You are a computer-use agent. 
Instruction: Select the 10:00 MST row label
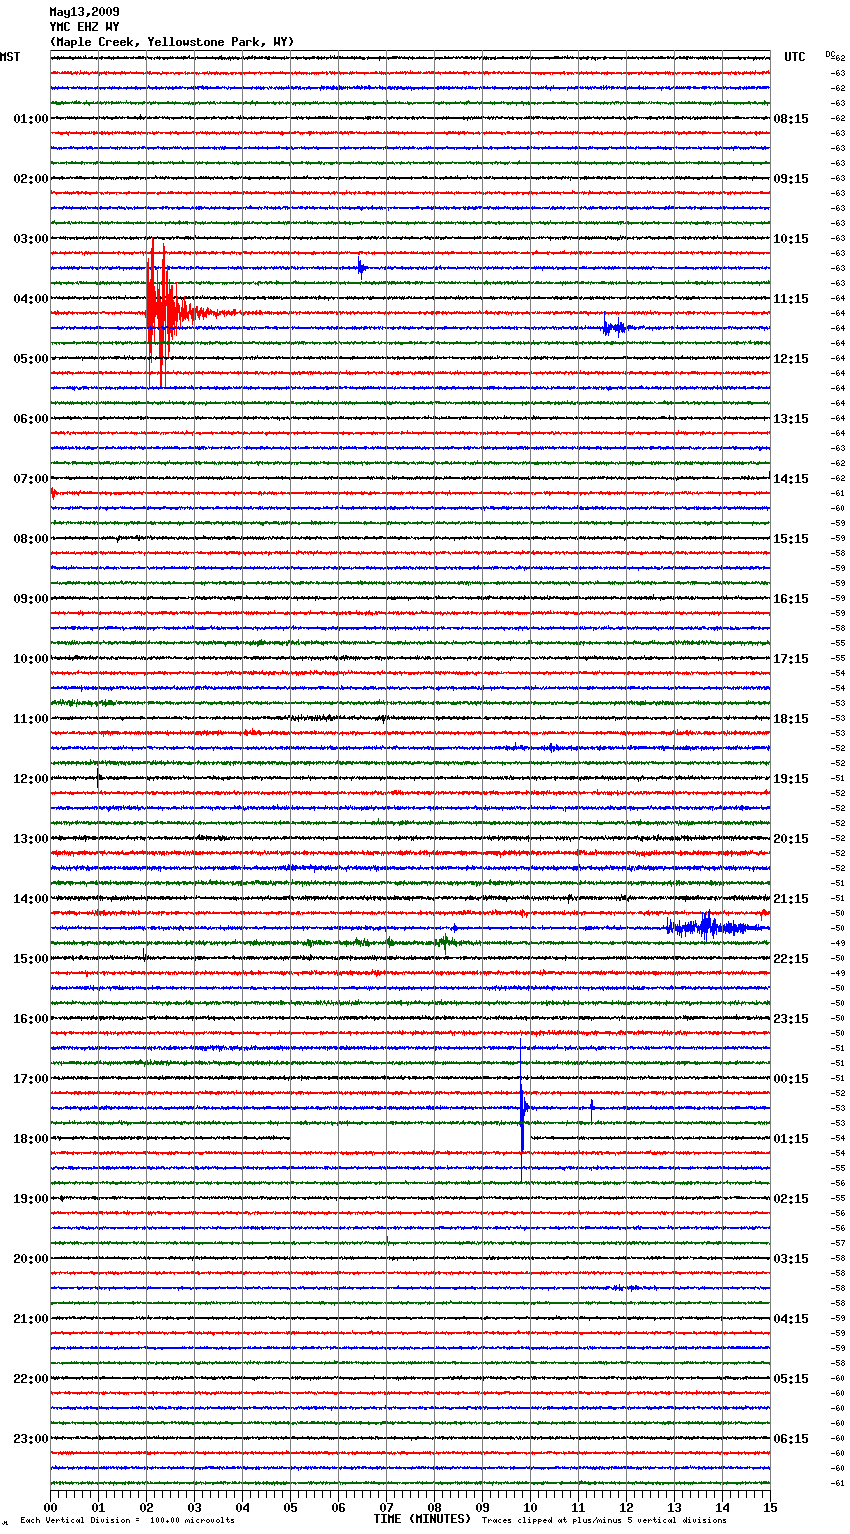[31, 659]
